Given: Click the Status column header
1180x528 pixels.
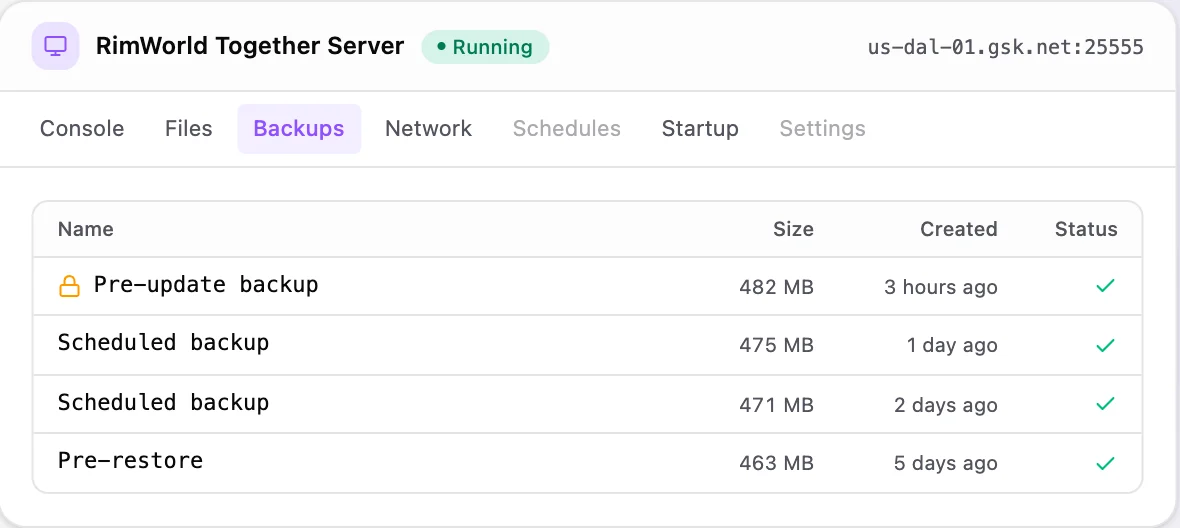Looking at the screenshot, I should click(x=1086, y=229).
